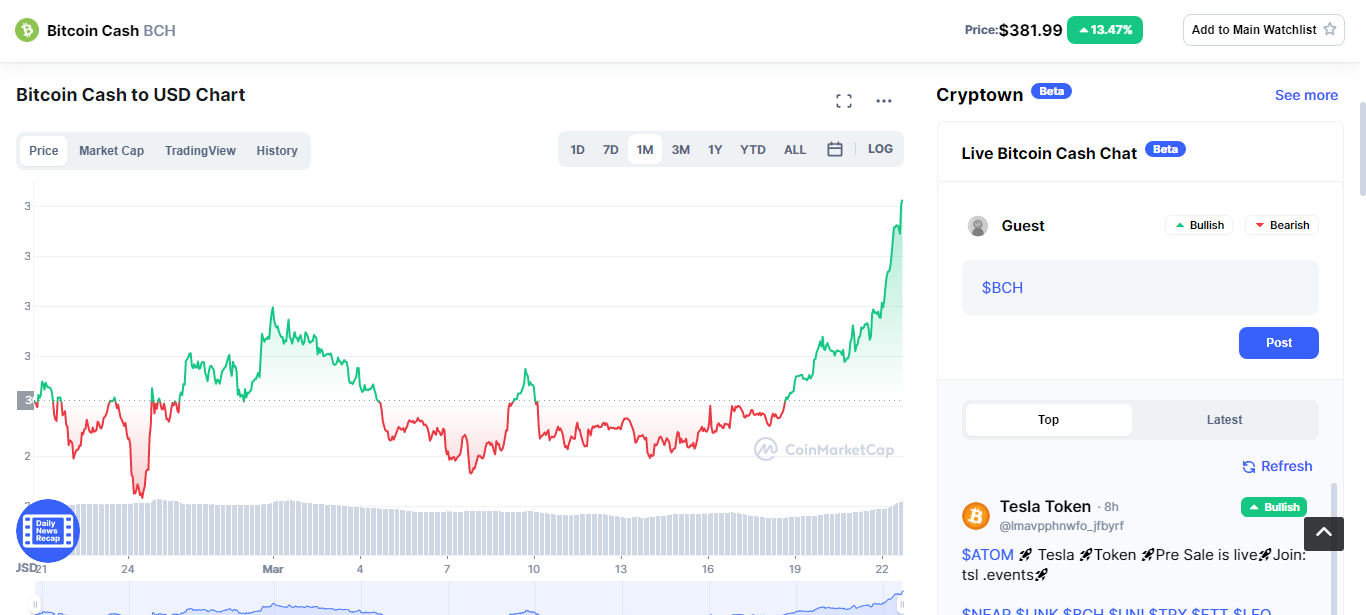Click the page vertical scrollbar
Viewport: 1366px width, 615px height.
(x=1361, y=148)
